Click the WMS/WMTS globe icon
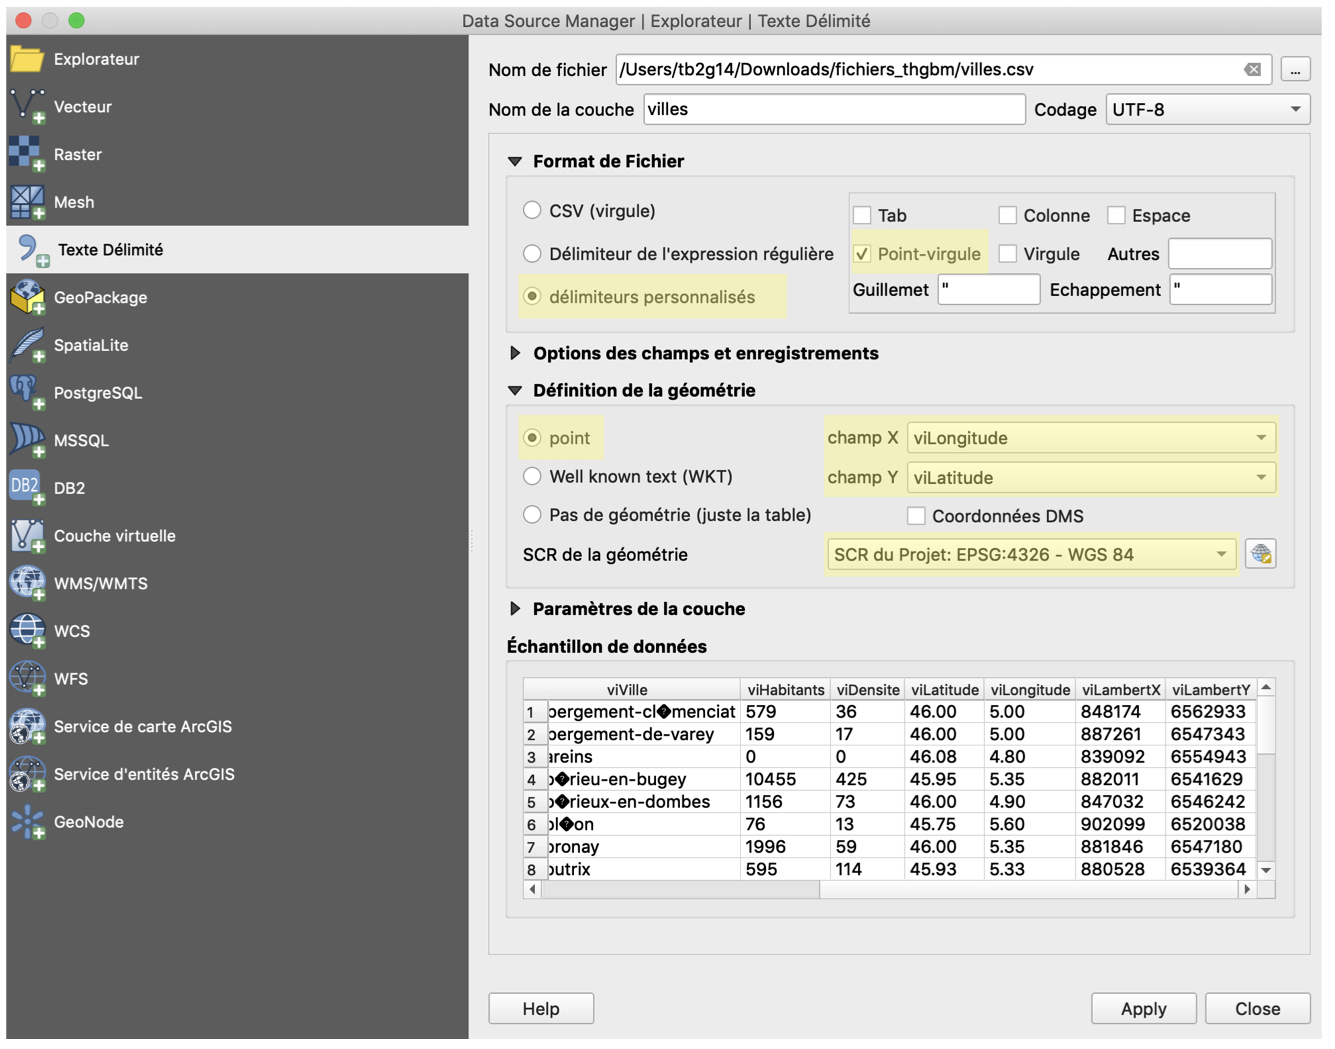 (27, 583)
